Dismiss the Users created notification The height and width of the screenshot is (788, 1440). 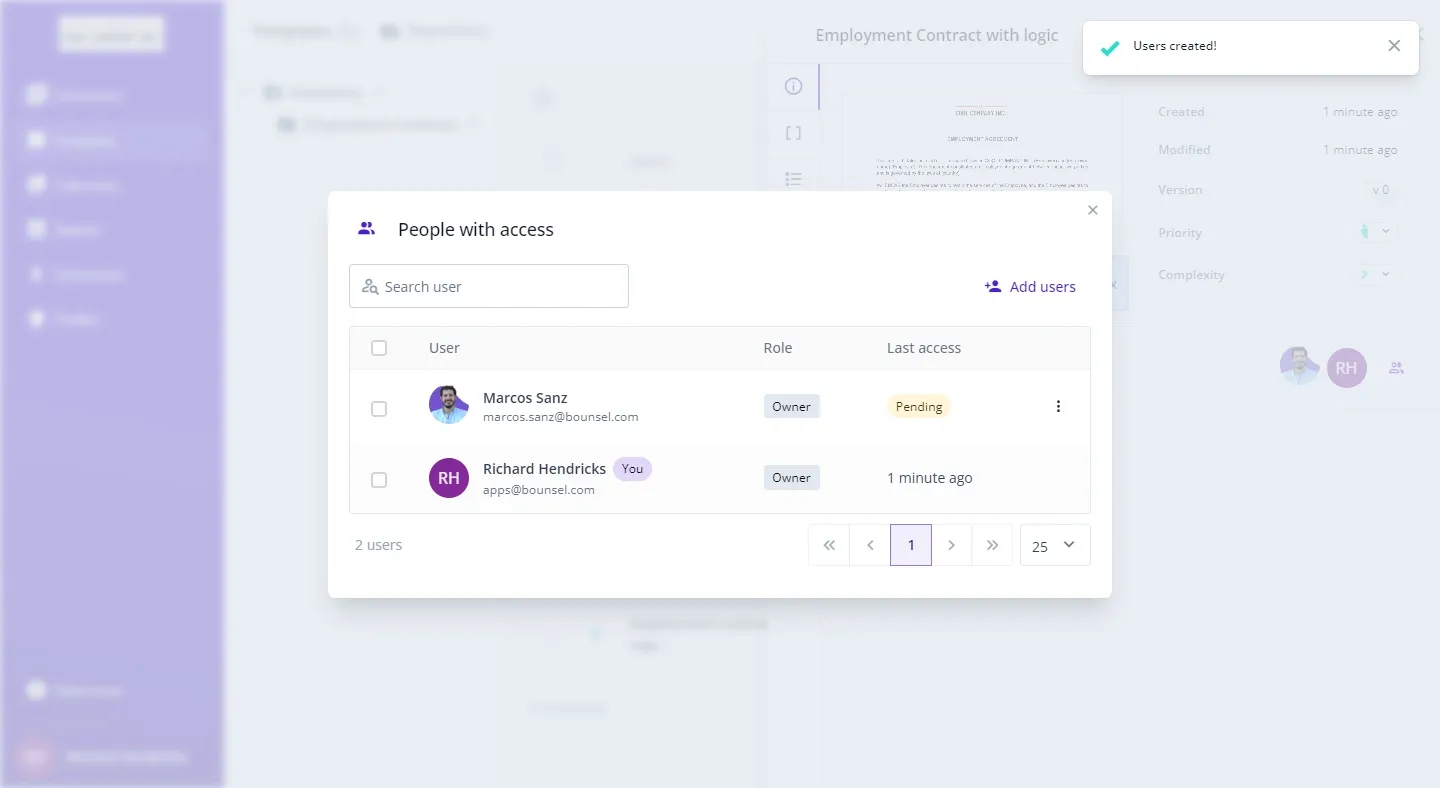pos(1394,46)
